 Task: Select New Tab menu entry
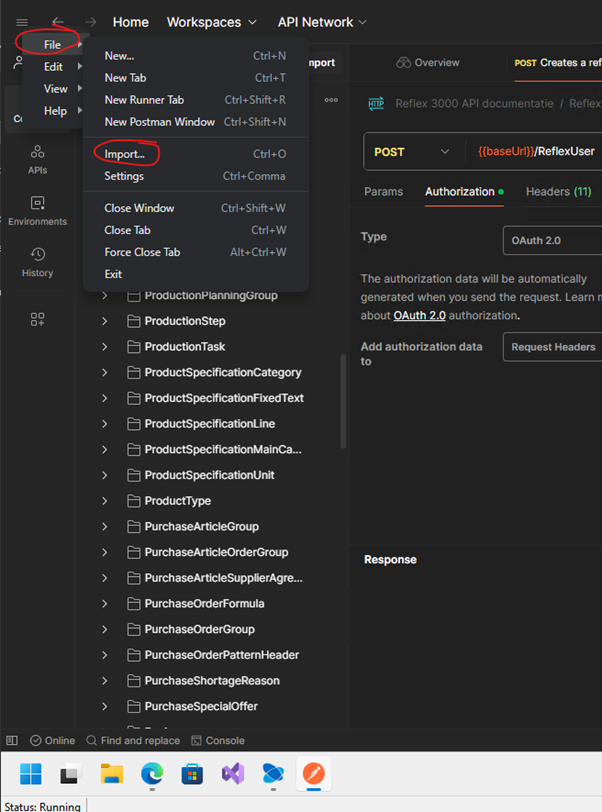tap(195, 78)
